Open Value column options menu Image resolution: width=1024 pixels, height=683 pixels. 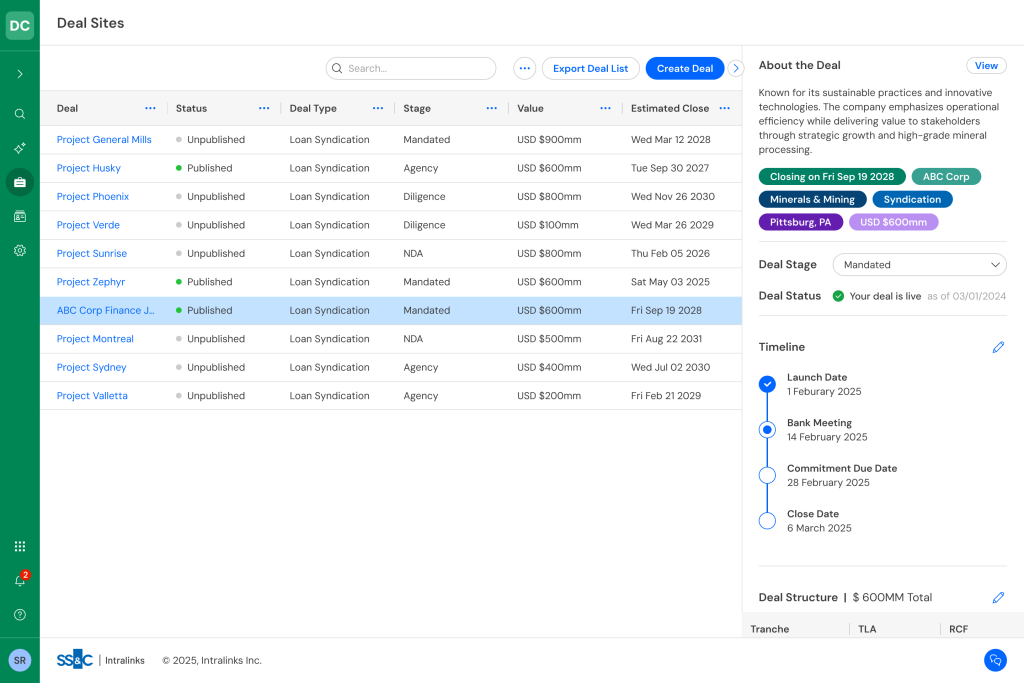(605, 108)
